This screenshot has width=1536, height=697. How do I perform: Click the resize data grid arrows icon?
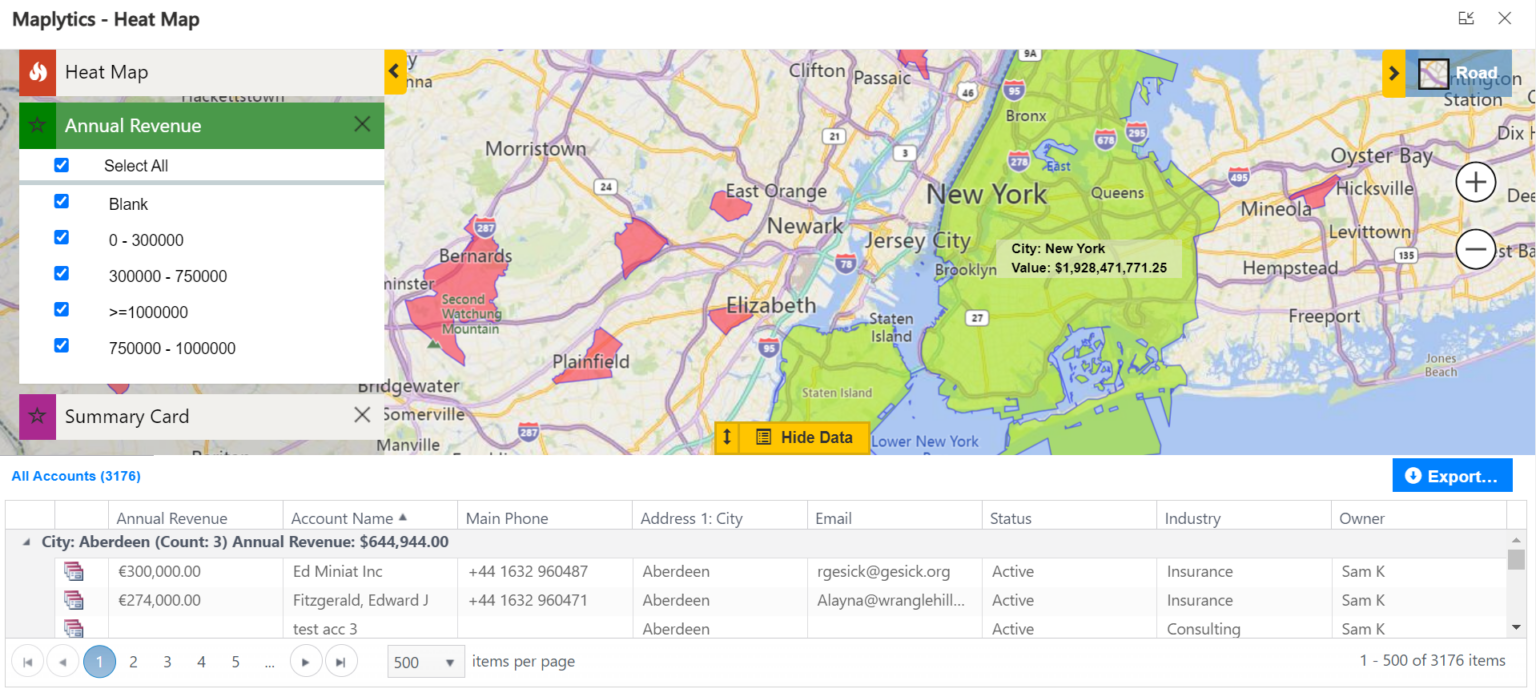pos(727,438)
